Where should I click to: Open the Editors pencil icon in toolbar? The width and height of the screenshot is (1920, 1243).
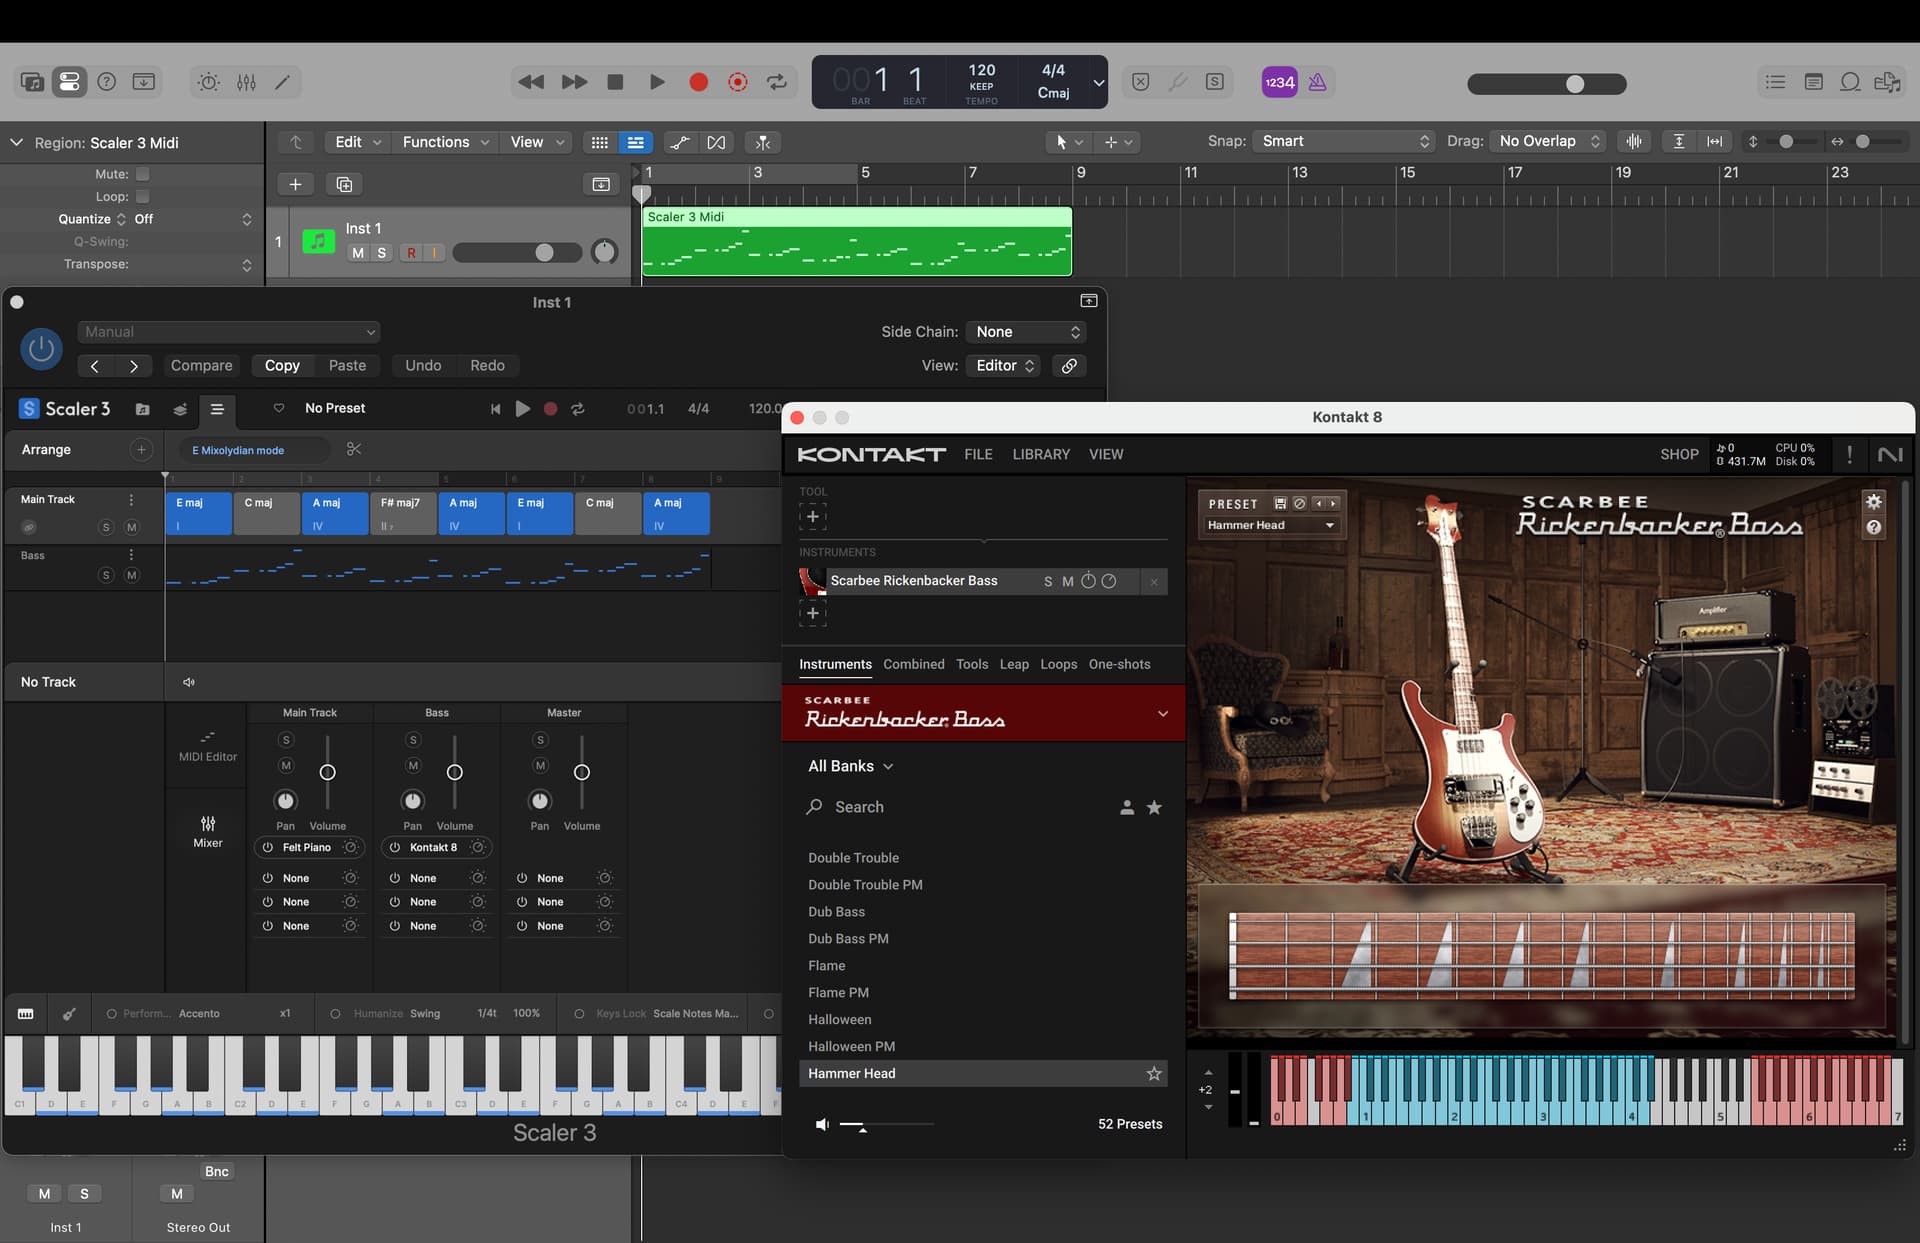click(283, 82)
